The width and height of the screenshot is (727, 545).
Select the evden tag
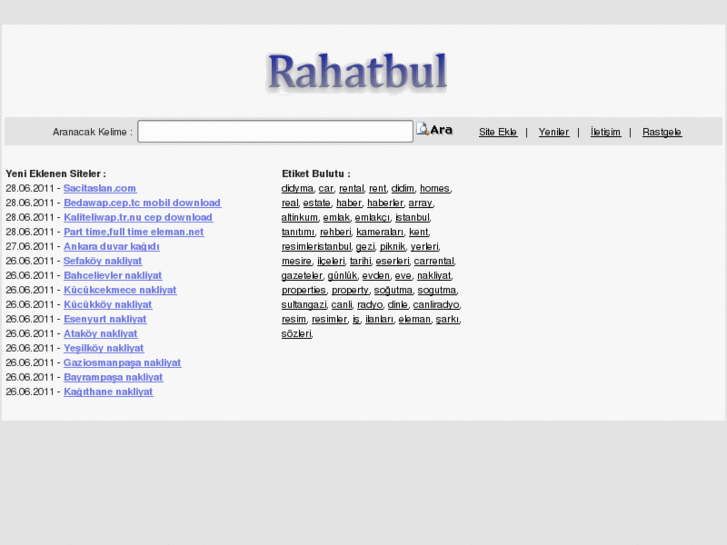pos(376,276)
